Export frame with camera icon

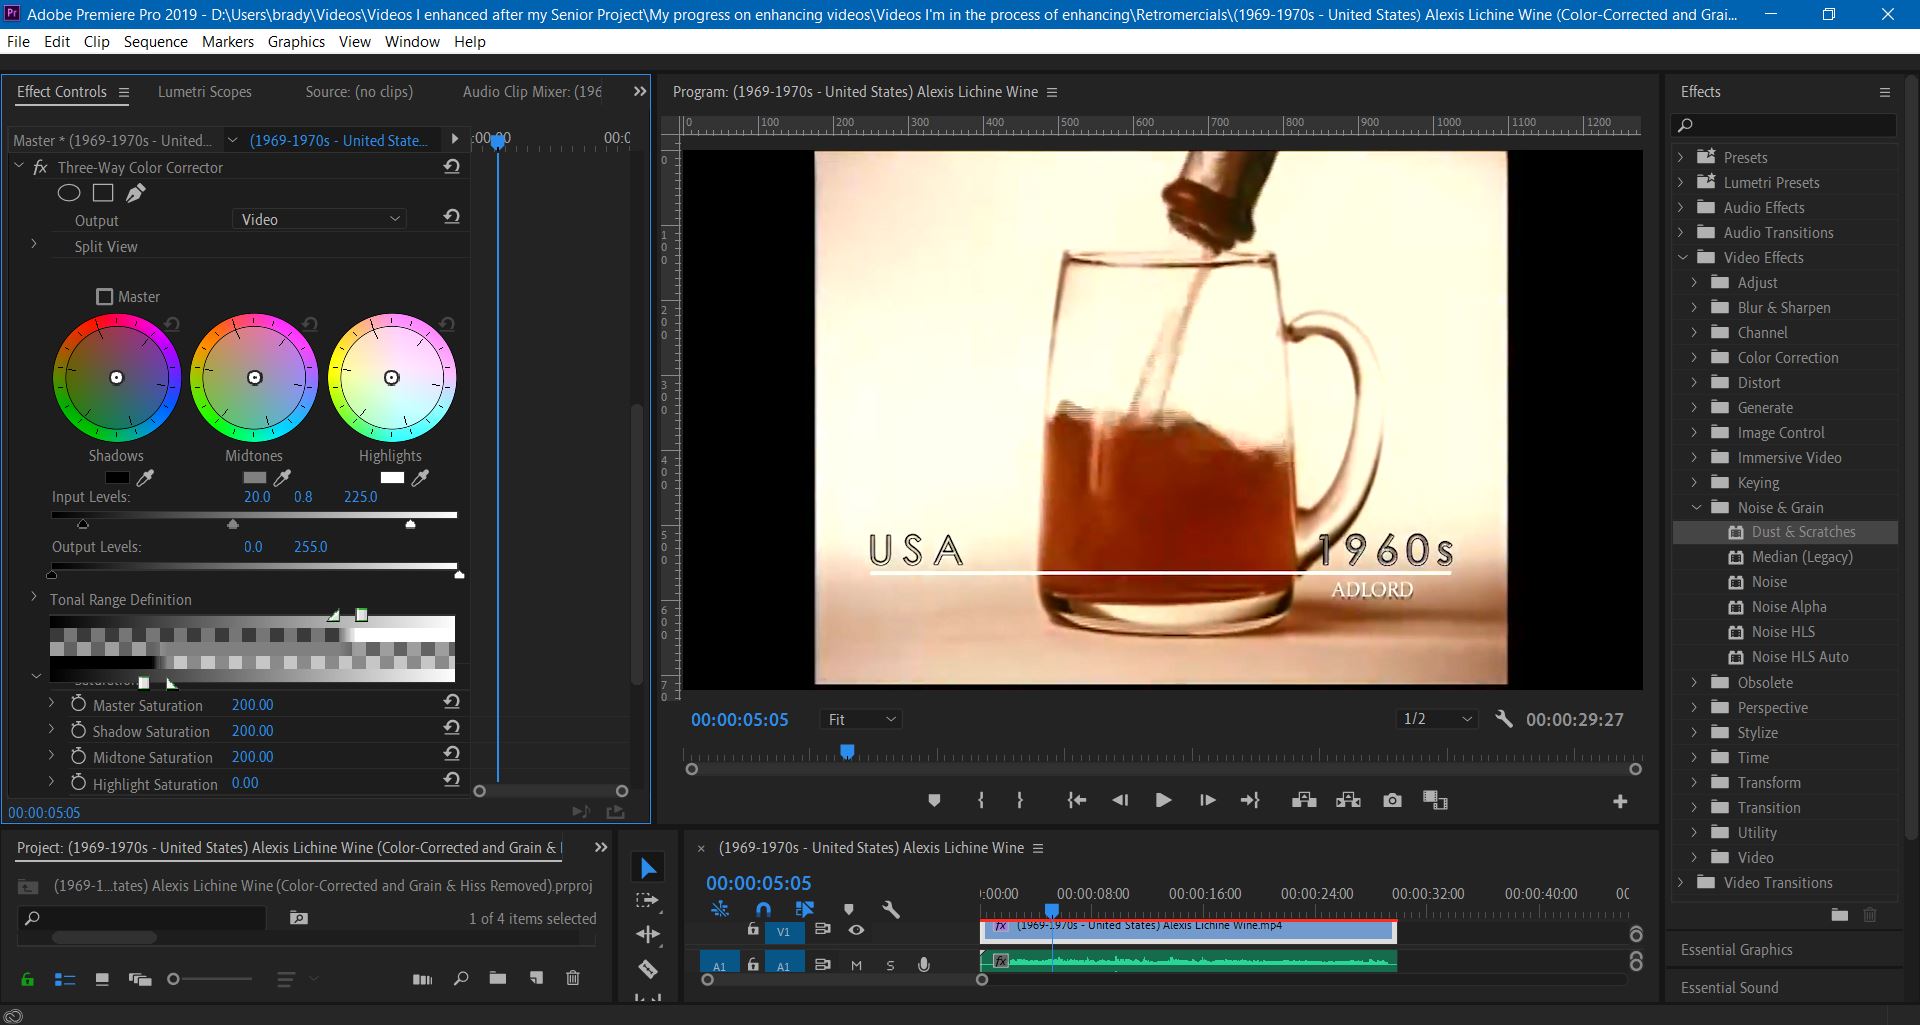tap(1392, 800)
